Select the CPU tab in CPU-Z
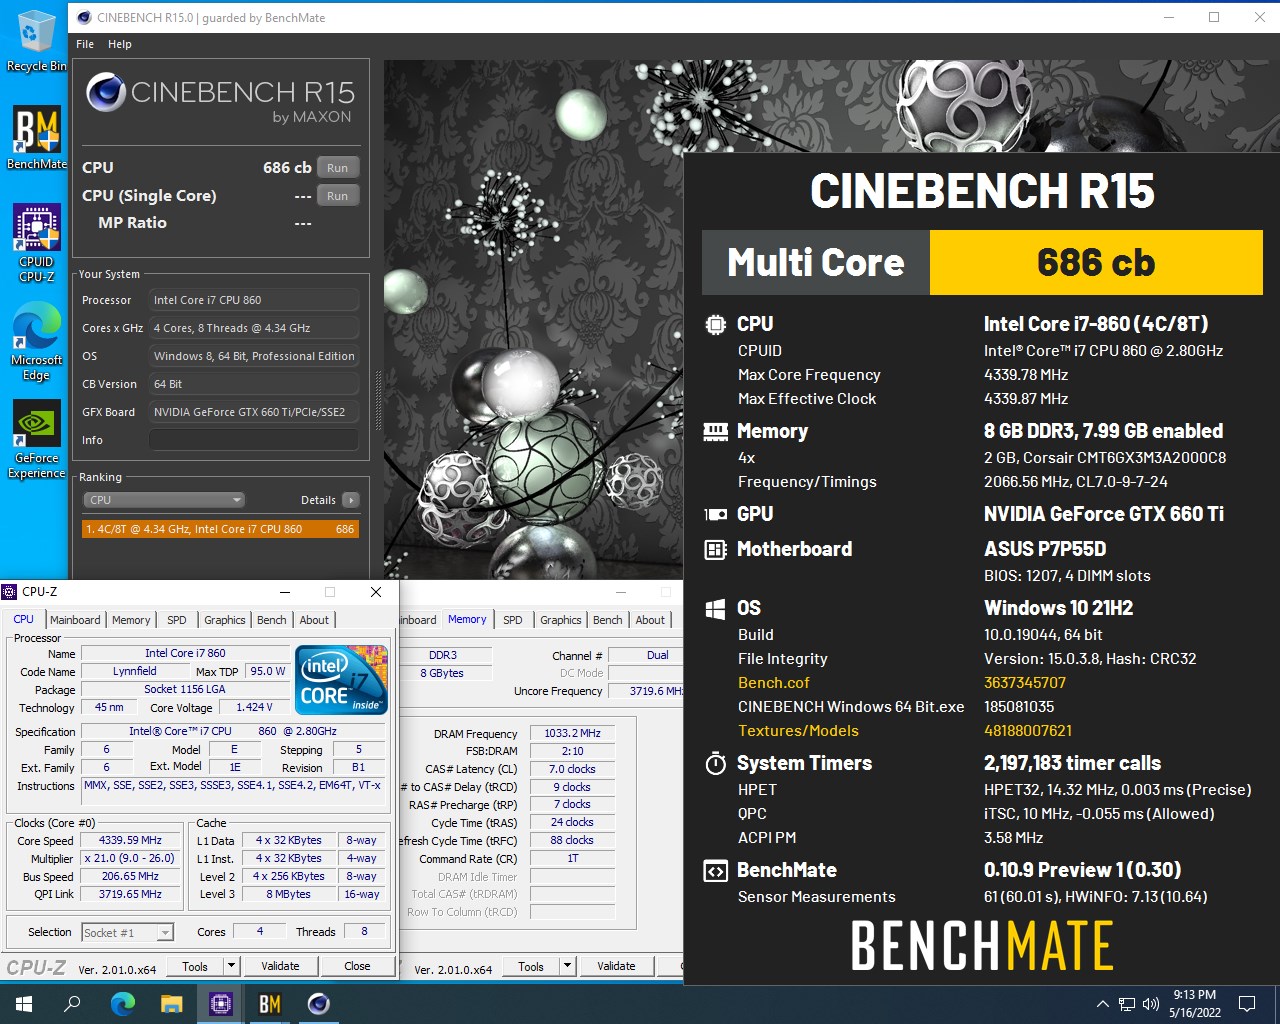1280x1024 pixels. point(24,619)
